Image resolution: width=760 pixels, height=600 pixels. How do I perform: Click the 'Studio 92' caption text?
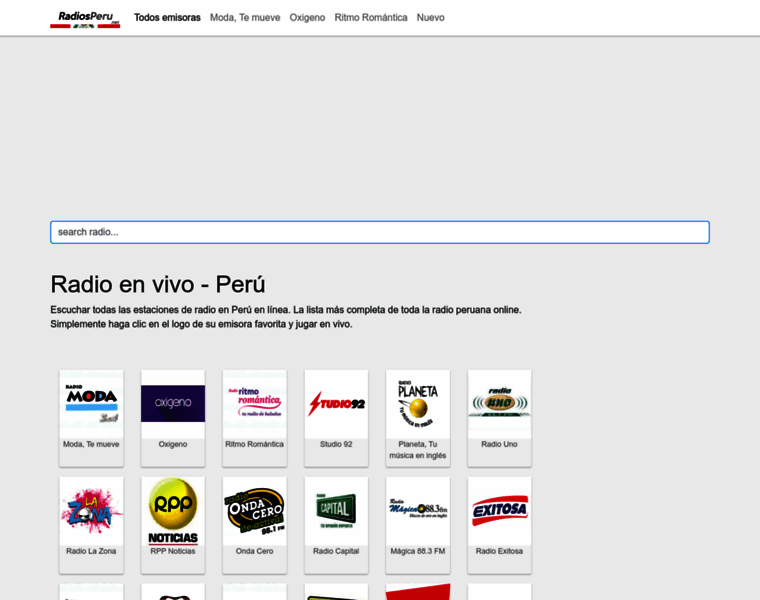point(336,444)
